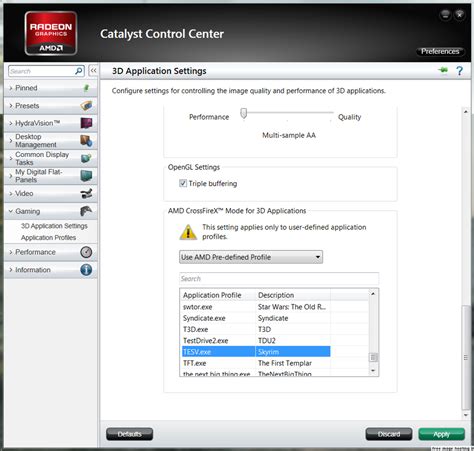Click Star Wars: The Old R... description

coord(292,307)
